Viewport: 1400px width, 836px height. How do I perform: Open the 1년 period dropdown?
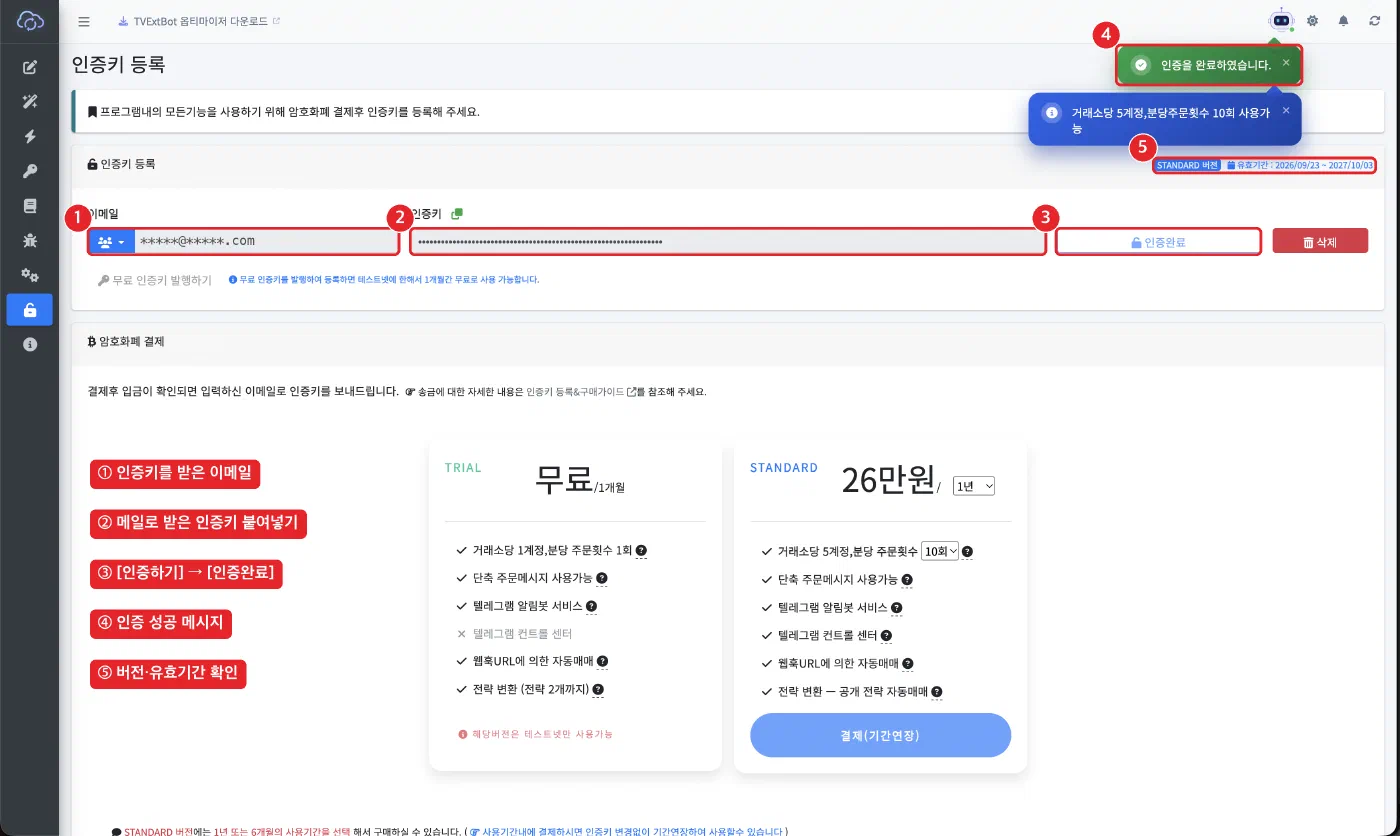(x=974, y=486)
